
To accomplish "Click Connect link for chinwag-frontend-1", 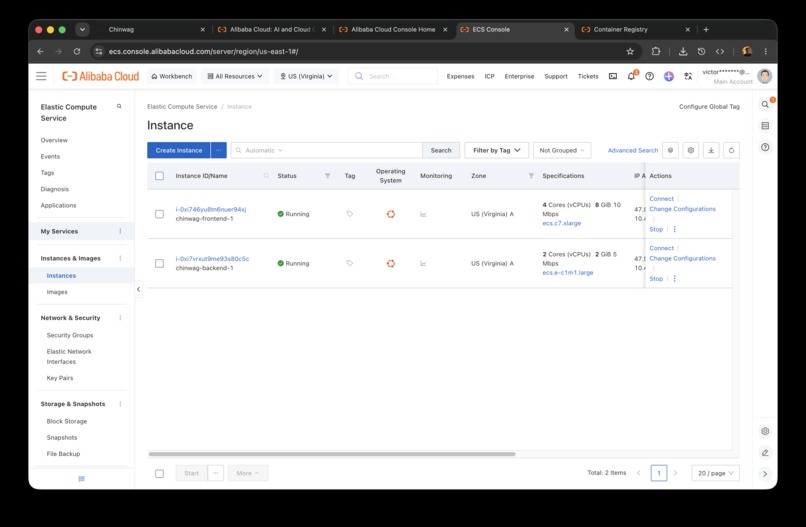I will pyautogui.click(x=661, y=198).
